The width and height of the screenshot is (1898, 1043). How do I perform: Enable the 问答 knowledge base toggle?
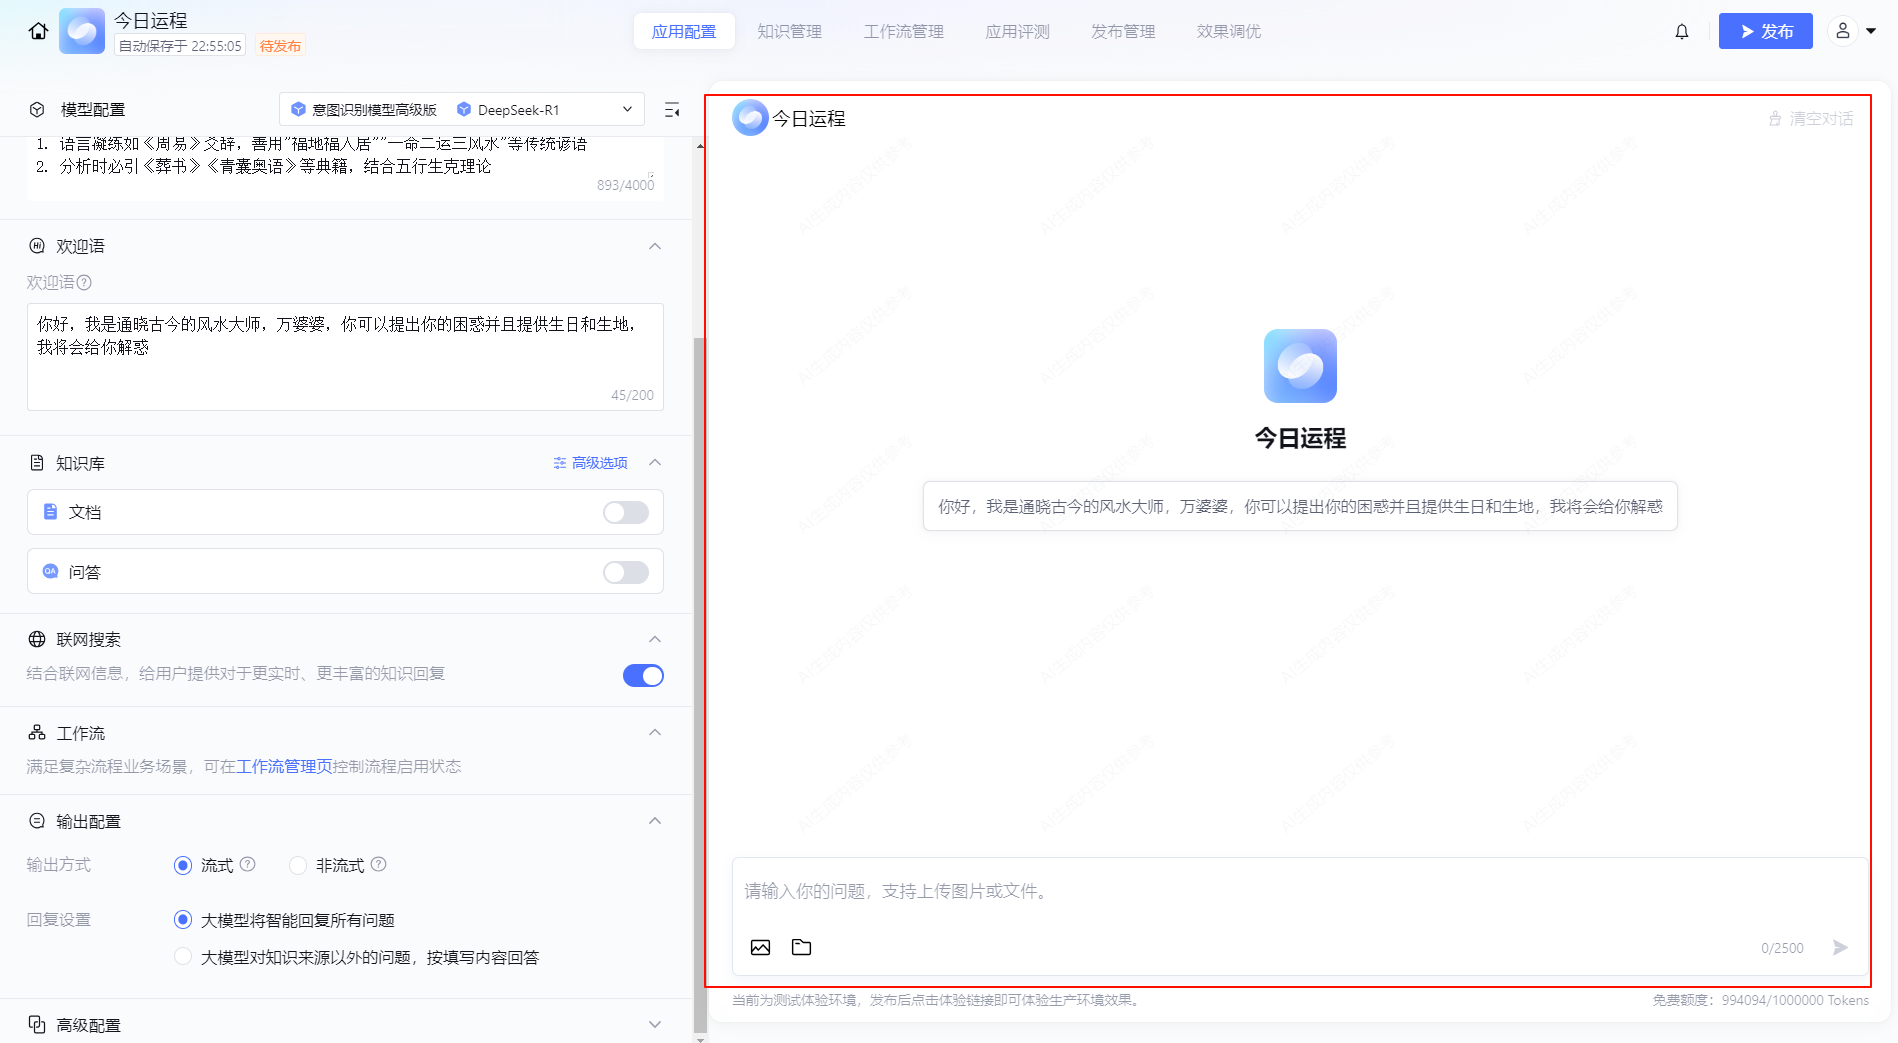[x=626, y=572]
